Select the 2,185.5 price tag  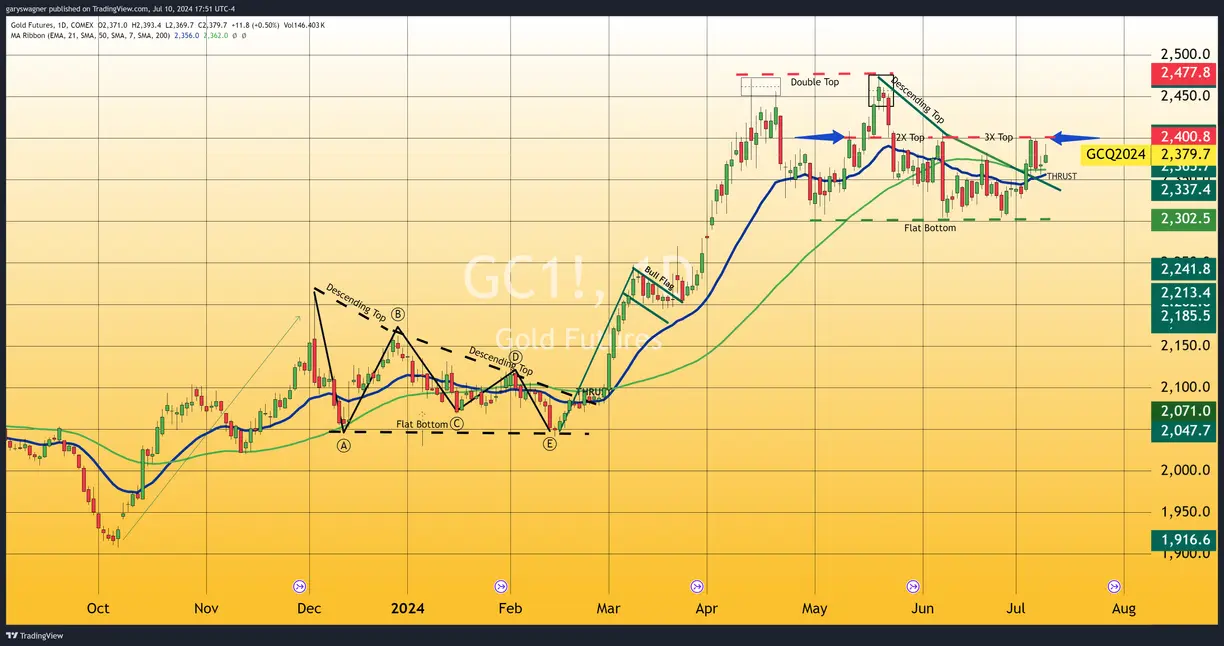coord(1186,315)
